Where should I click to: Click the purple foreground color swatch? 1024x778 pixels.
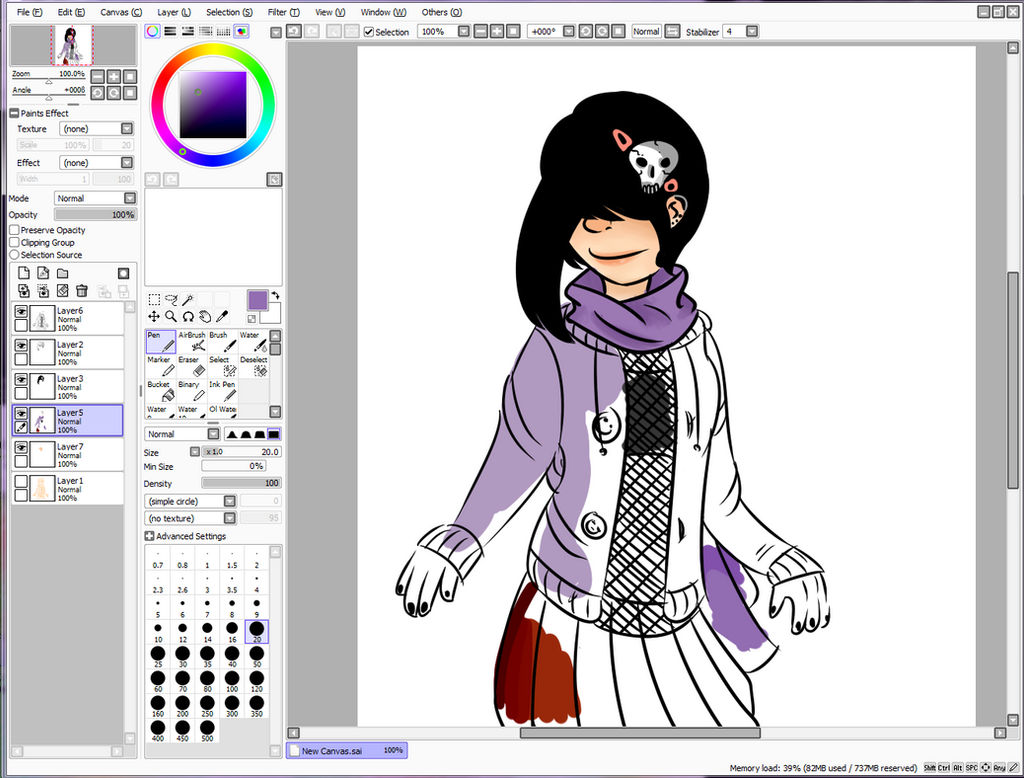pos(257,300)
